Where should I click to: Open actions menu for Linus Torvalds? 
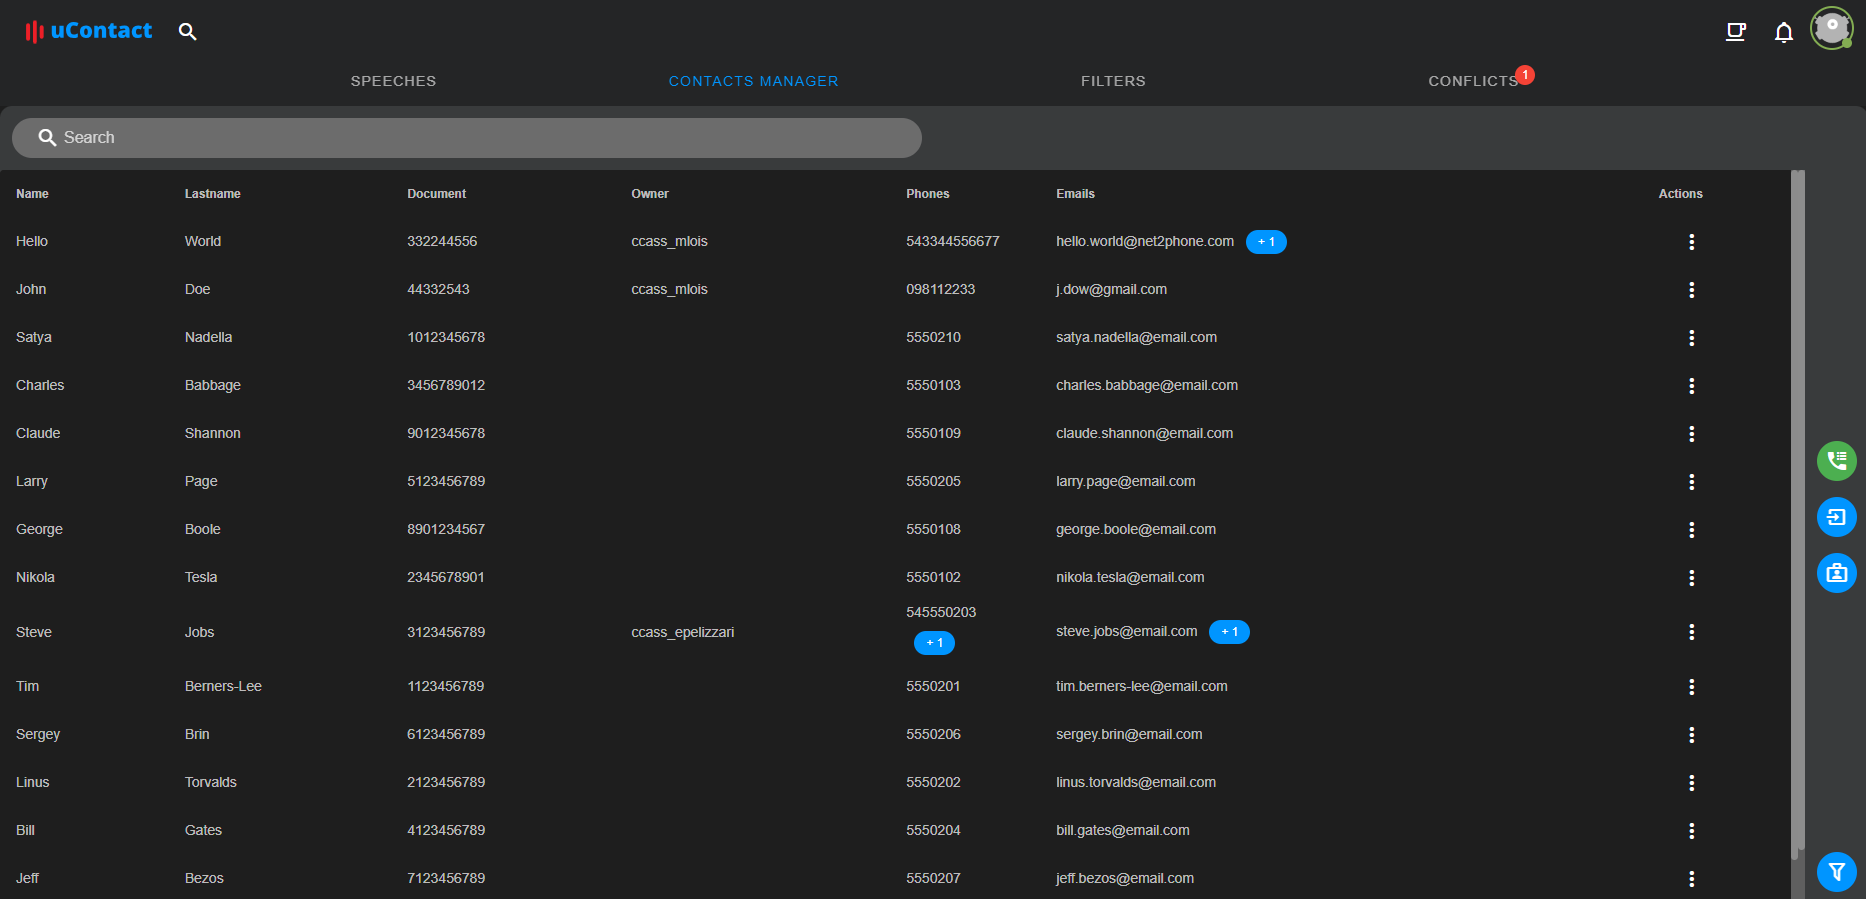point(1691,783)
